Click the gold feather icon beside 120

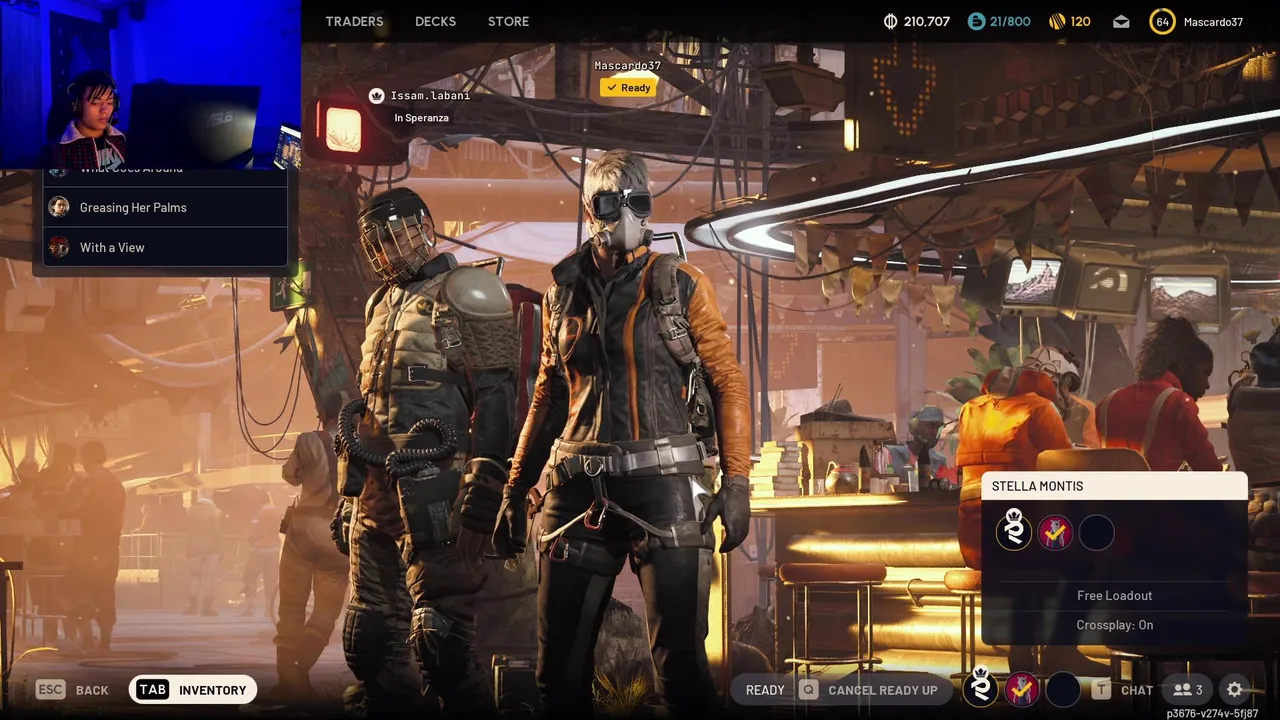pos(1057,21)
